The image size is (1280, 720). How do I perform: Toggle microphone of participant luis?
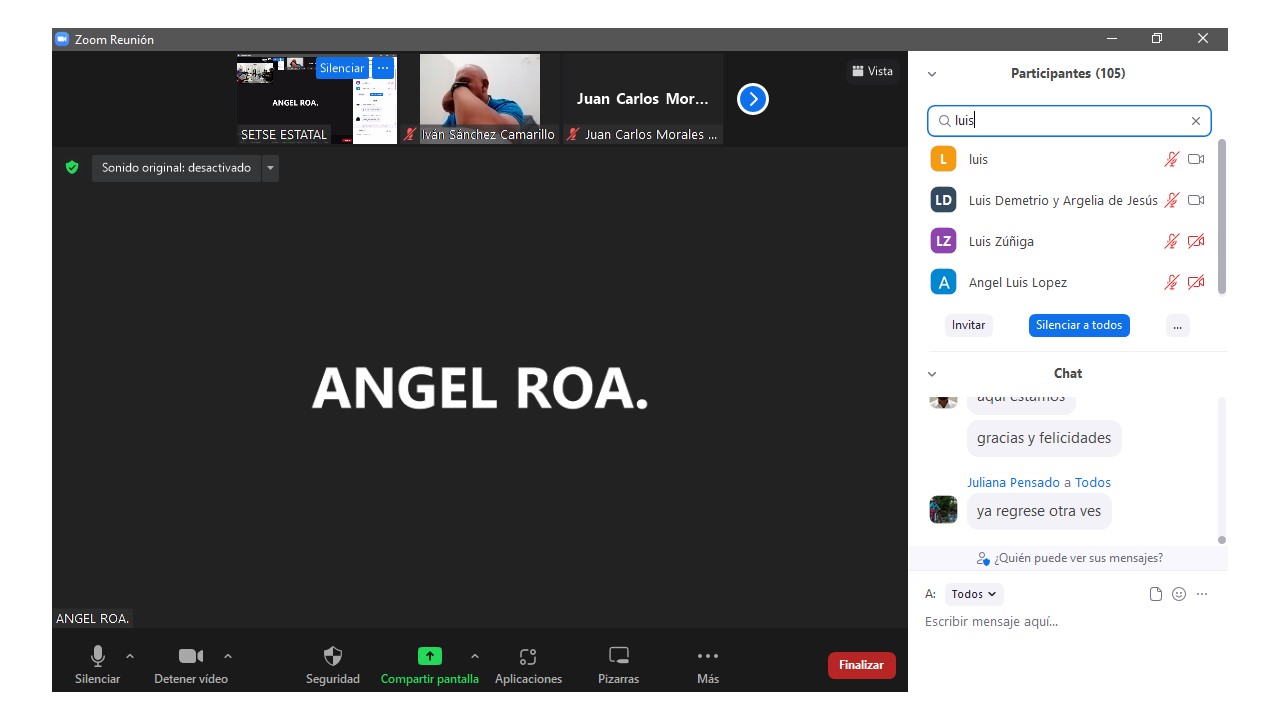tap(1171, 159)
